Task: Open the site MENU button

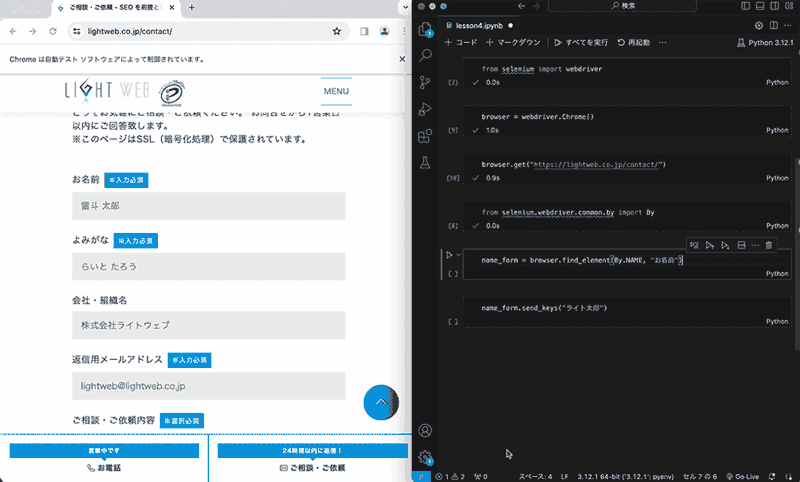Action: pos(336,91)
